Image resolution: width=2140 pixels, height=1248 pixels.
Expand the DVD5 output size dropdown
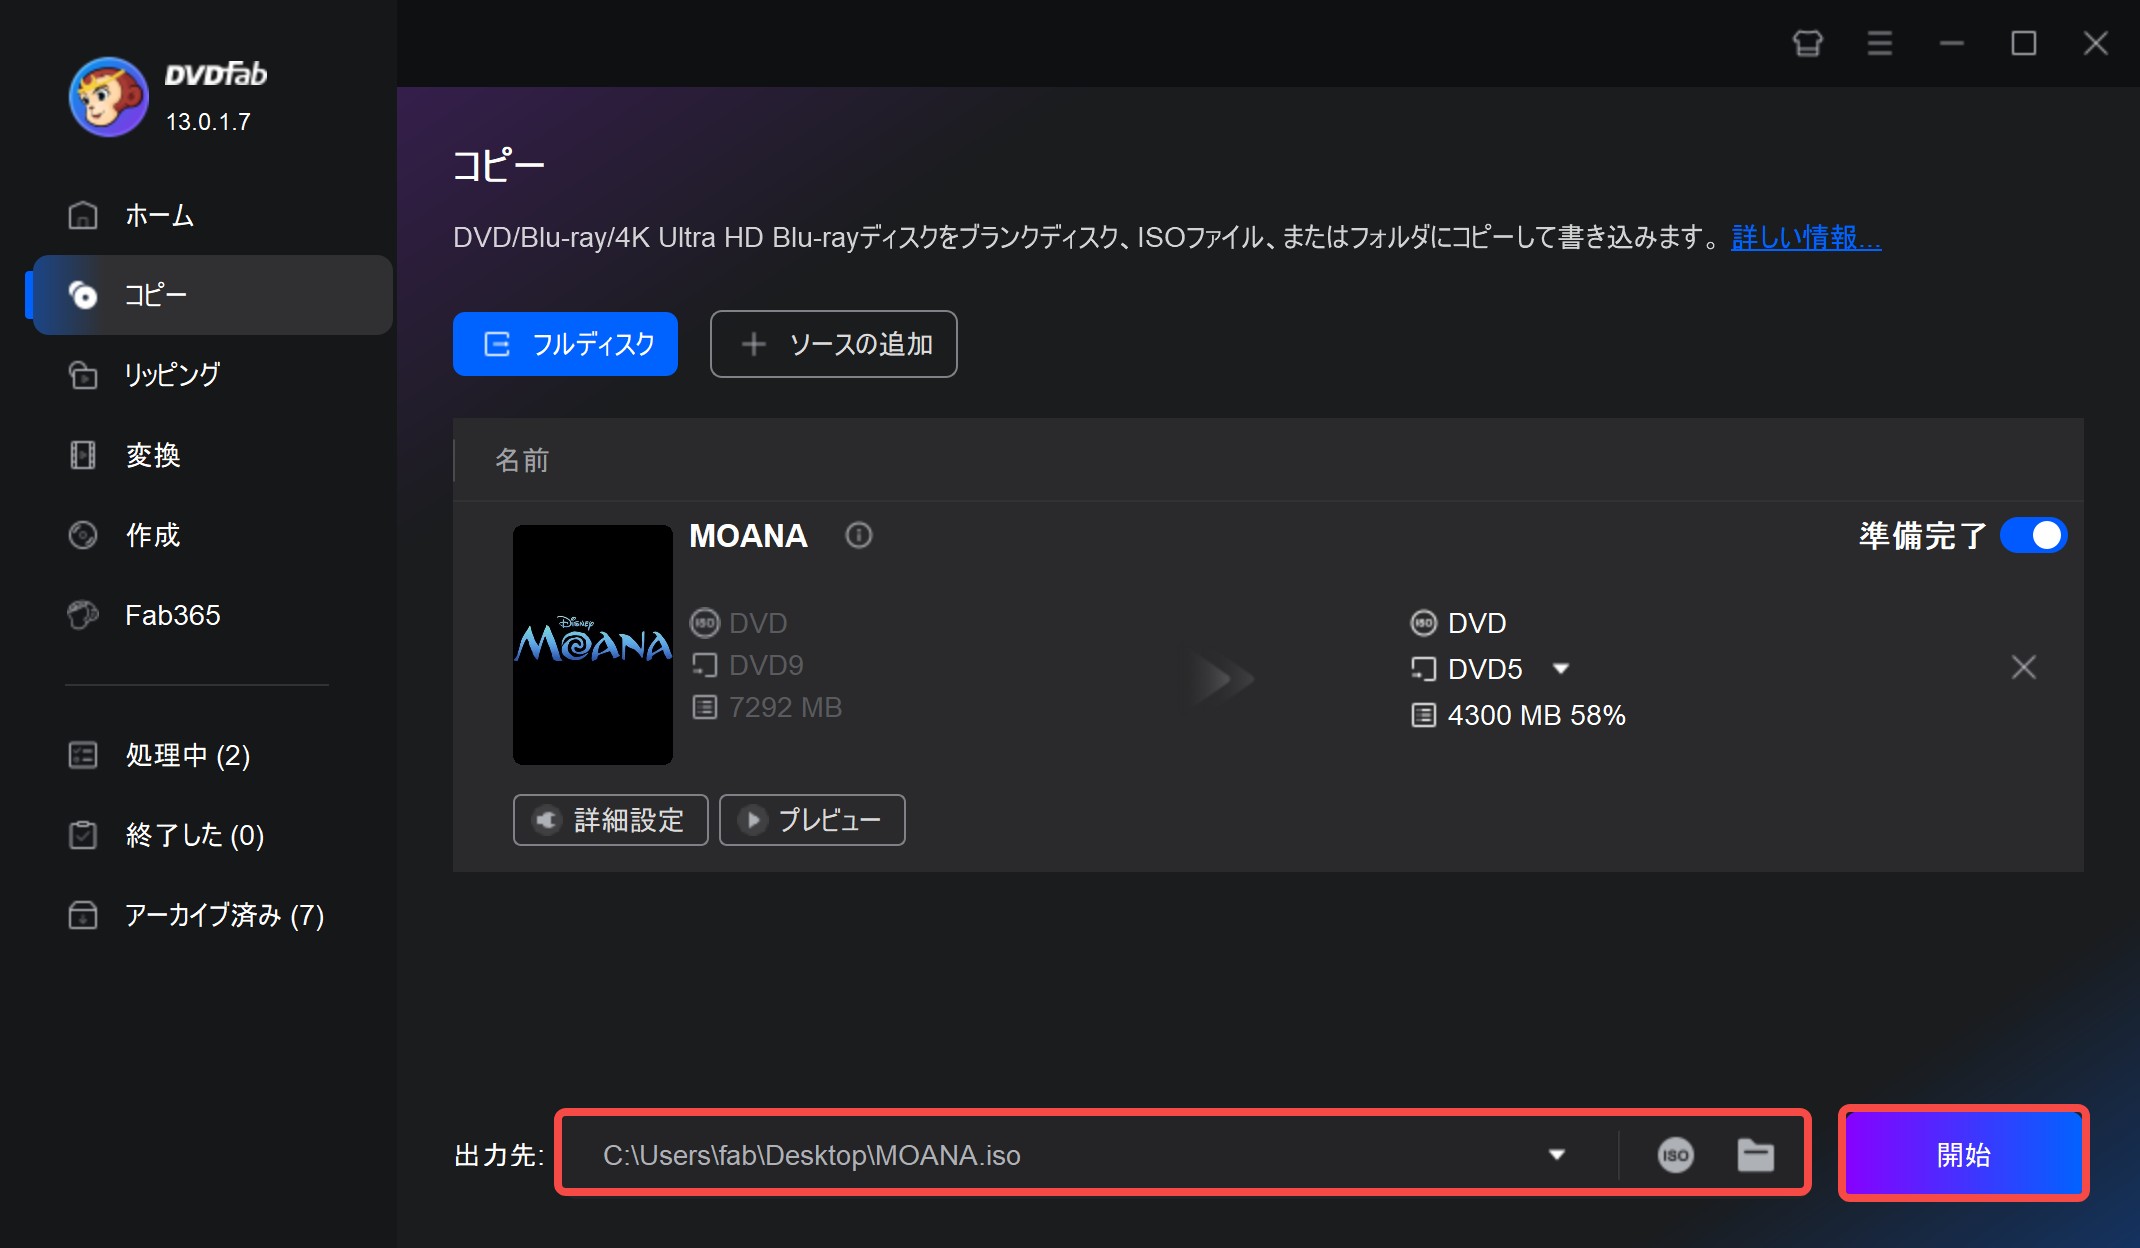1560,668
